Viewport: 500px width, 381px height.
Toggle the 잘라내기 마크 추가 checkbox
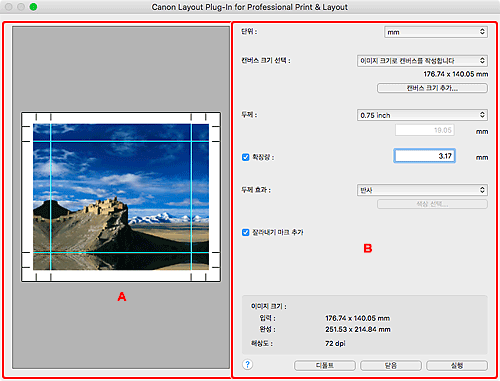pyautogui.click(x=246, y=232)
